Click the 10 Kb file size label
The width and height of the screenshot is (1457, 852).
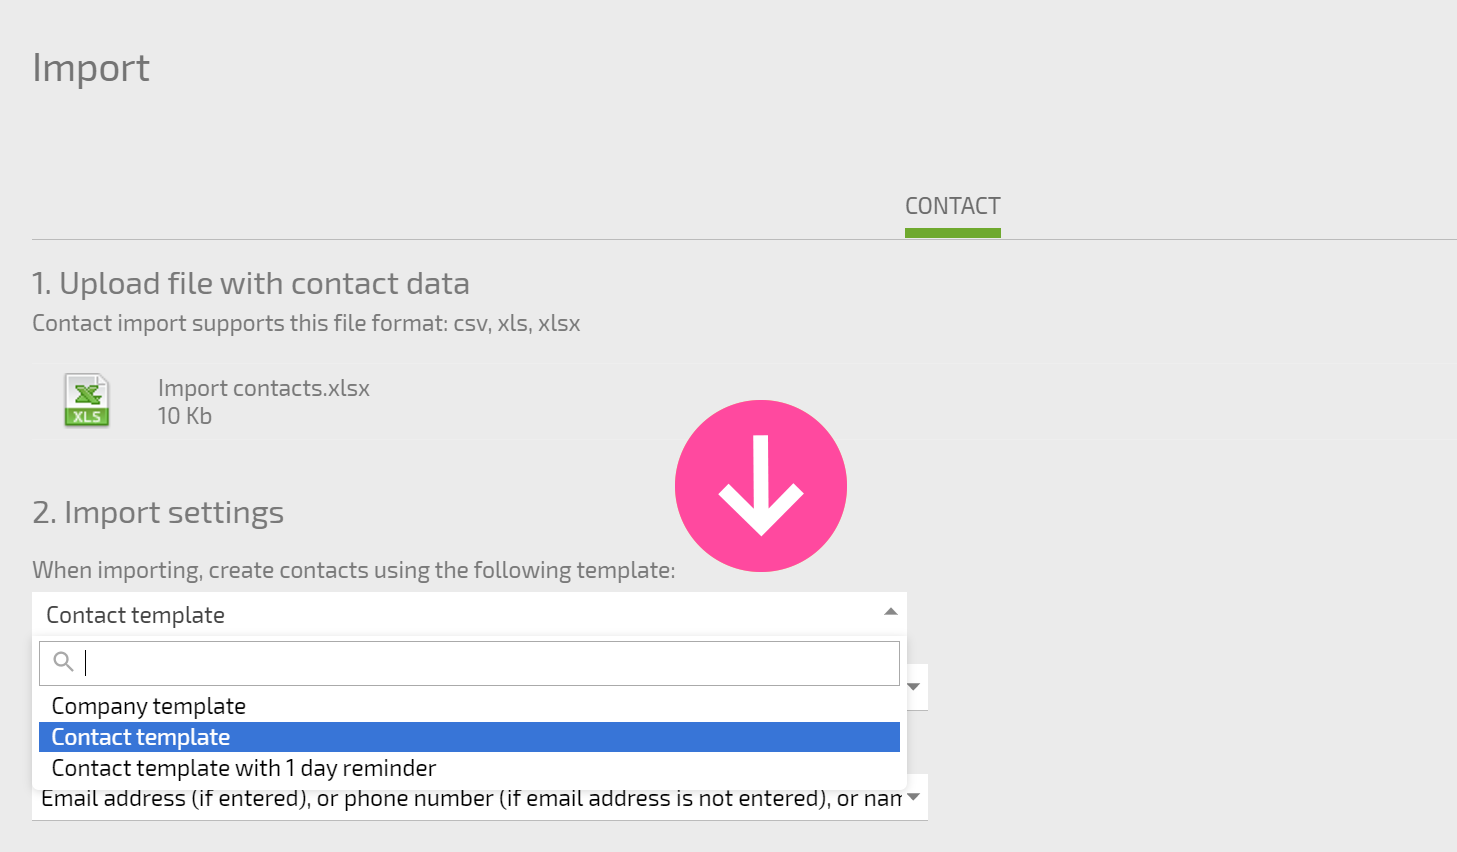click(185, 416)
